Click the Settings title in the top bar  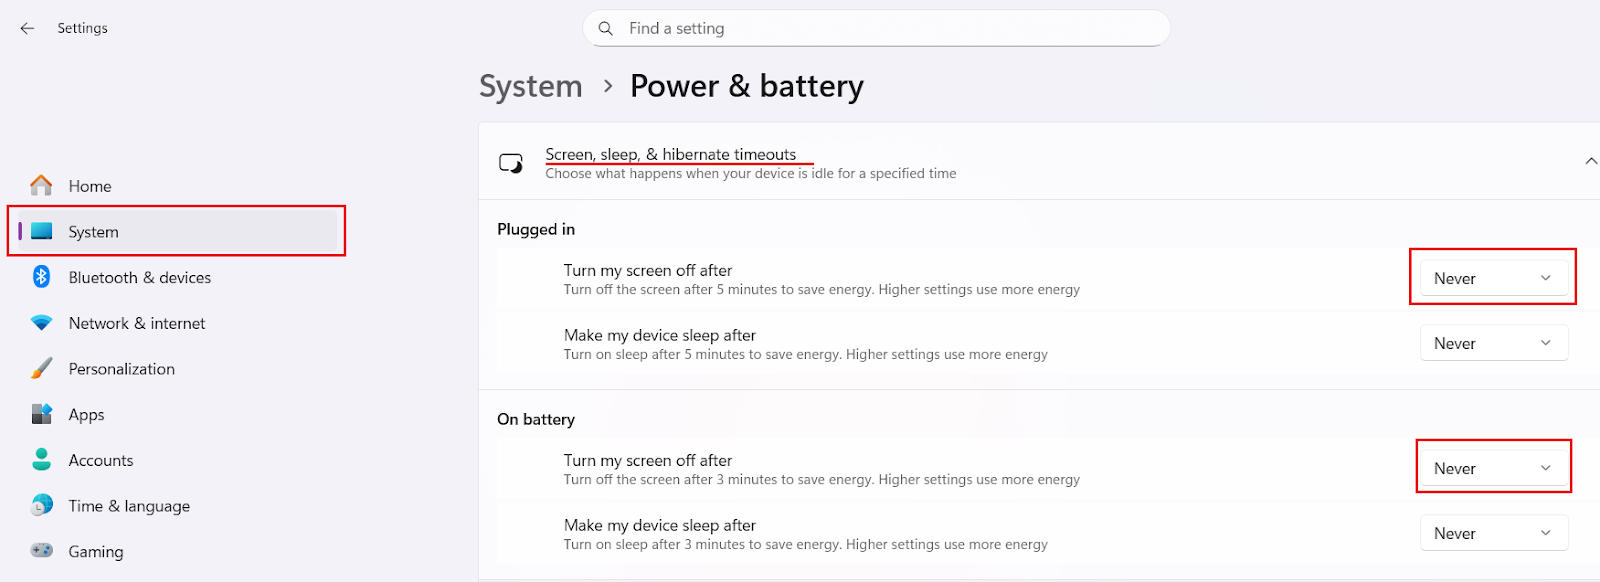tap(82, 28)
